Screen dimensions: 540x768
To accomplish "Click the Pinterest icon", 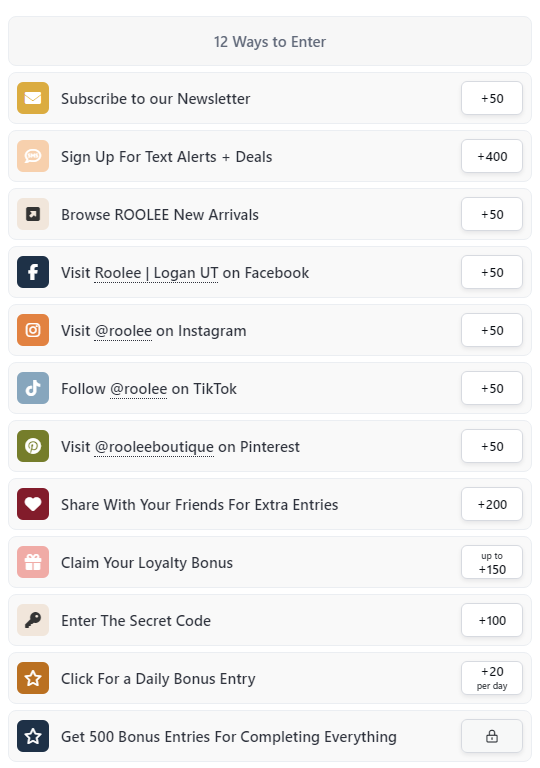I will tap(33, 446).
